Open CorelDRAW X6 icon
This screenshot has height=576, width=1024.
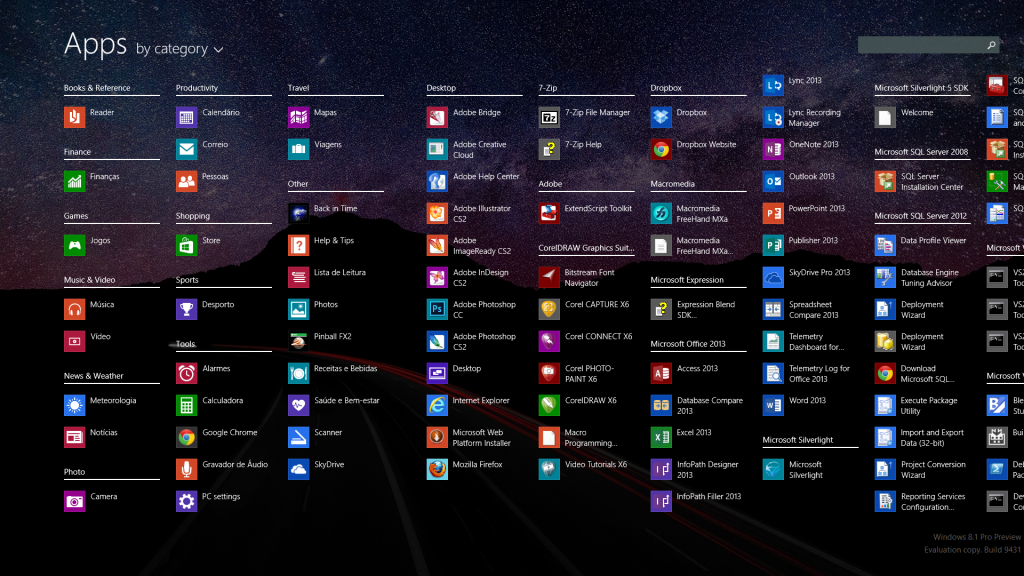coord(548,405)
